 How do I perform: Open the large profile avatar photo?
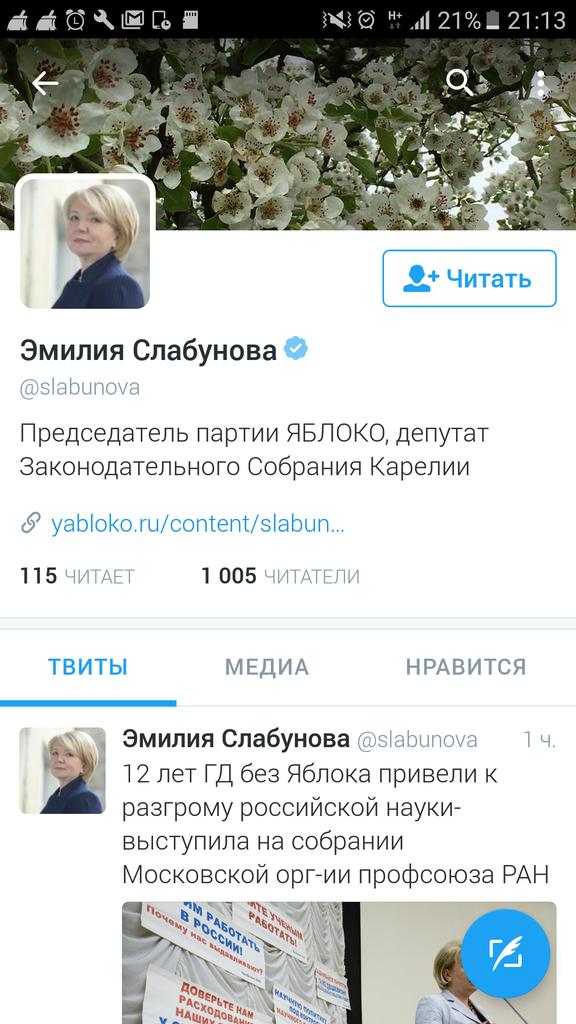click(x=85, y=243)
